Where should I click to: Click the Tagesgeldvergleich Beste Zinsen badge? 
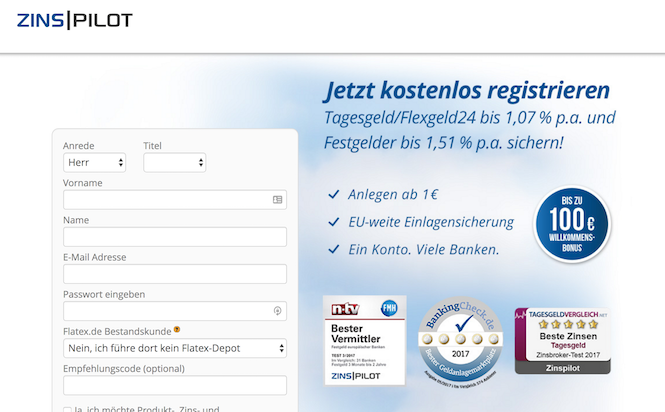pos(563,341)
